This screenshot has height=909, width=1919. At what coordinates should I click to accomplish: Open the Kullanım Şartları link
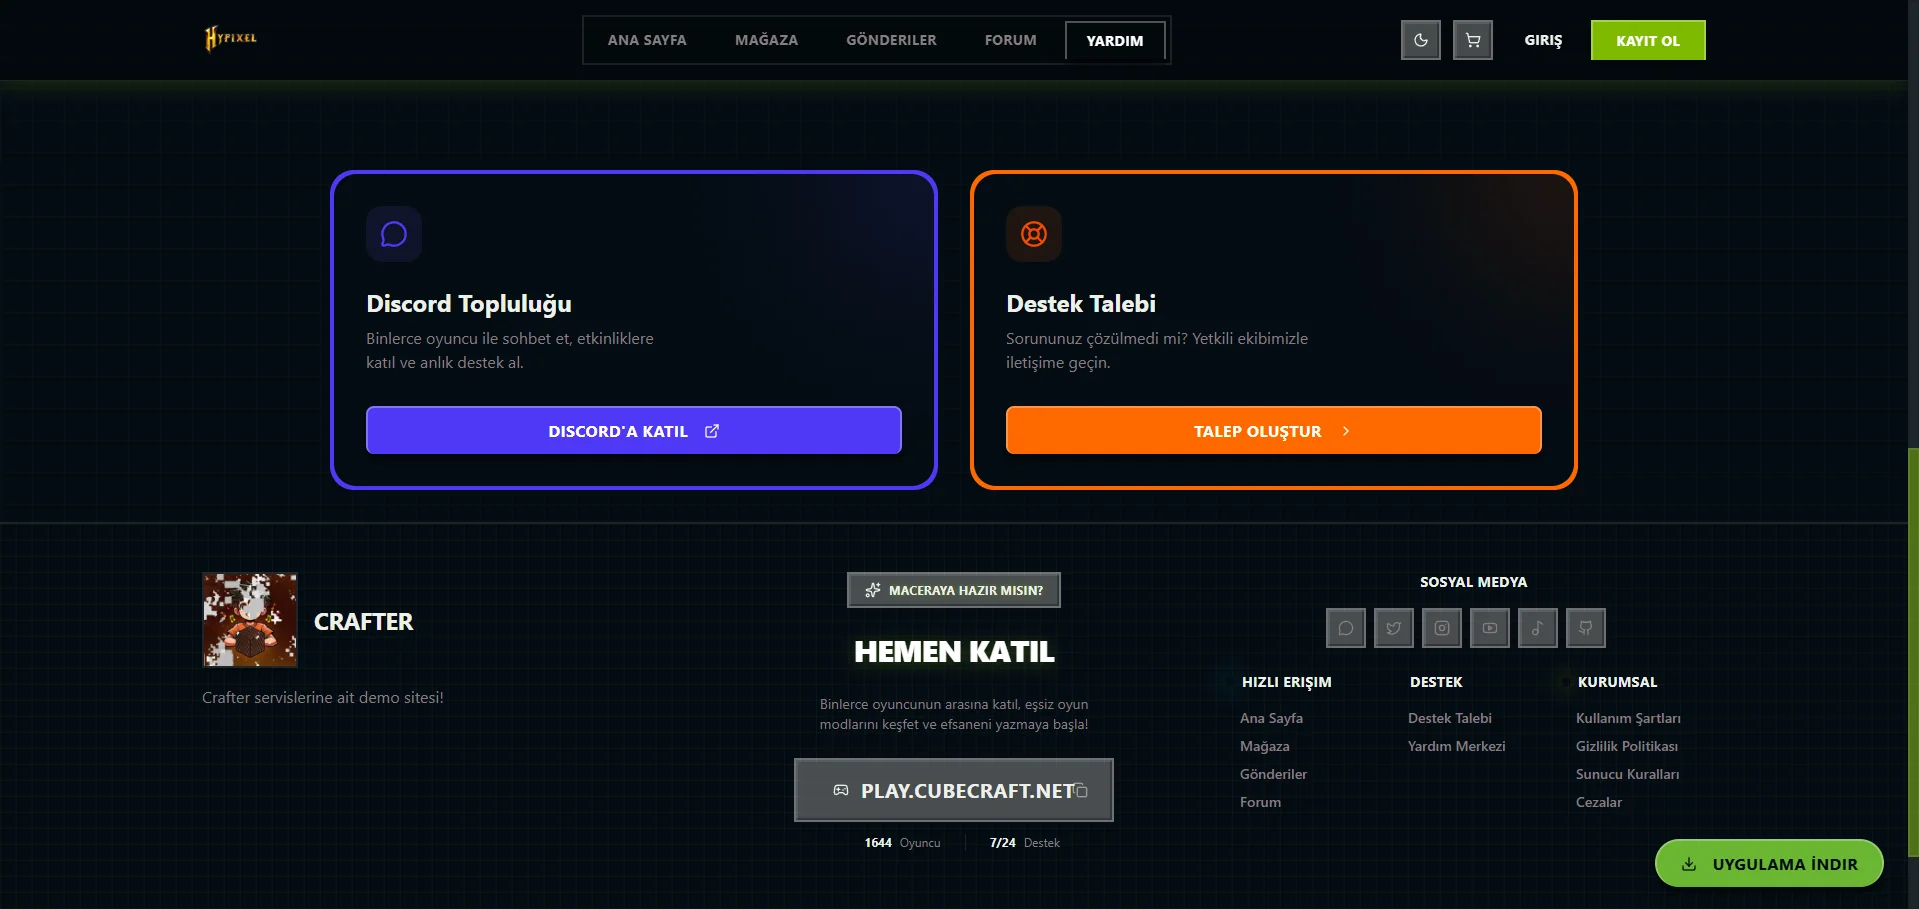[x=1628, y=718]
